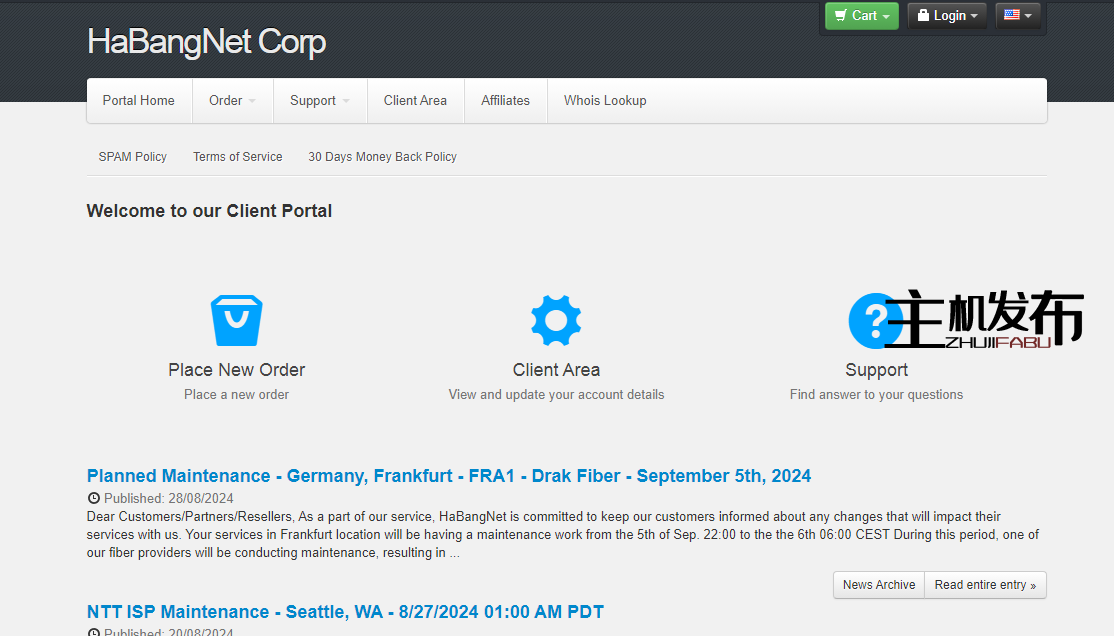The image size is (1114, 636).
Task: Click Read entire entry button
Action: (985, 585)
